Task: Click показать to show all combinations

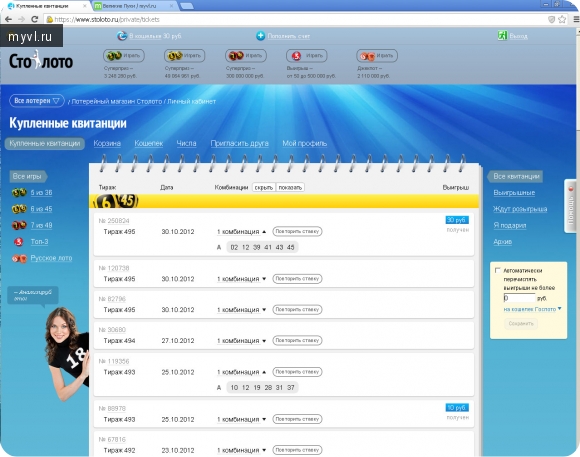Action: (290, 188)
